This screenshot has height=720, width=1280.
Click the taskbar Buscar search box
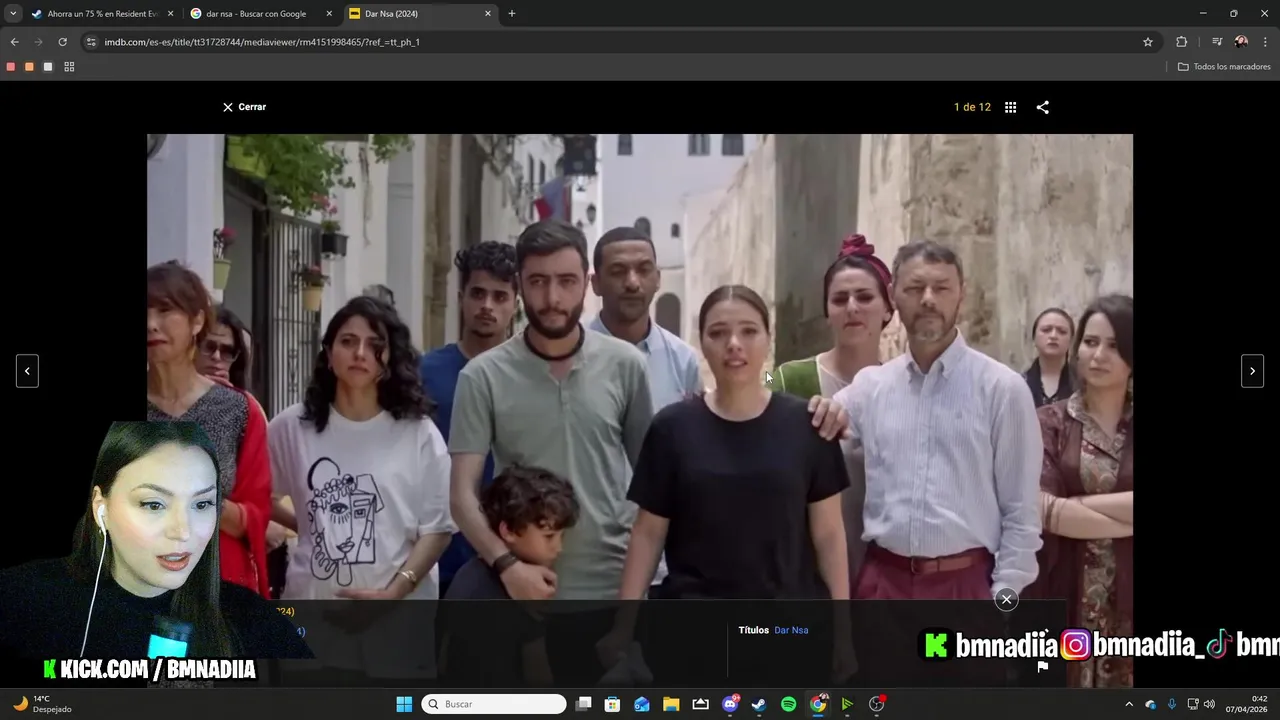[494, 704]
